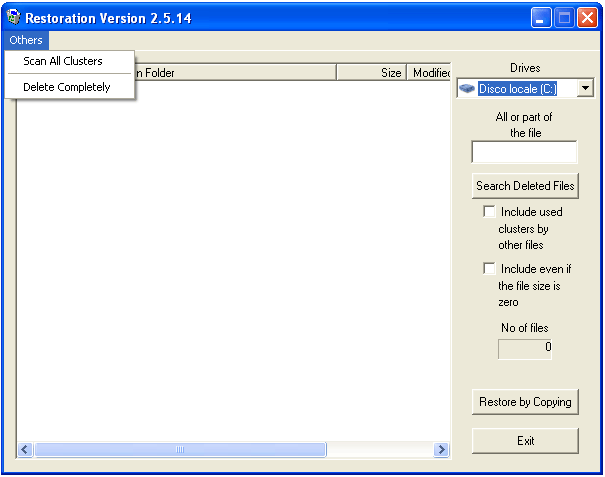The image size is (605, 477).
Task: Click the Exit button
Action: pyautogui.click(x=525, y=441)
